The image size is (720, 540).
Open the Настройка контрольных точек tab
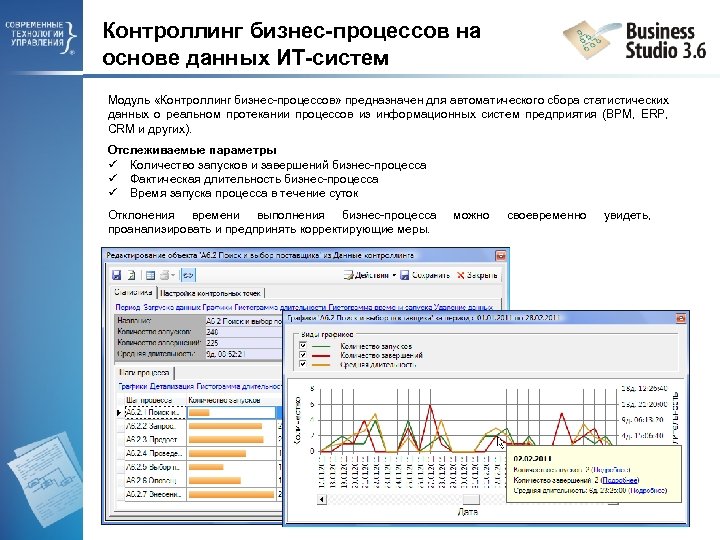pos(210,293)
